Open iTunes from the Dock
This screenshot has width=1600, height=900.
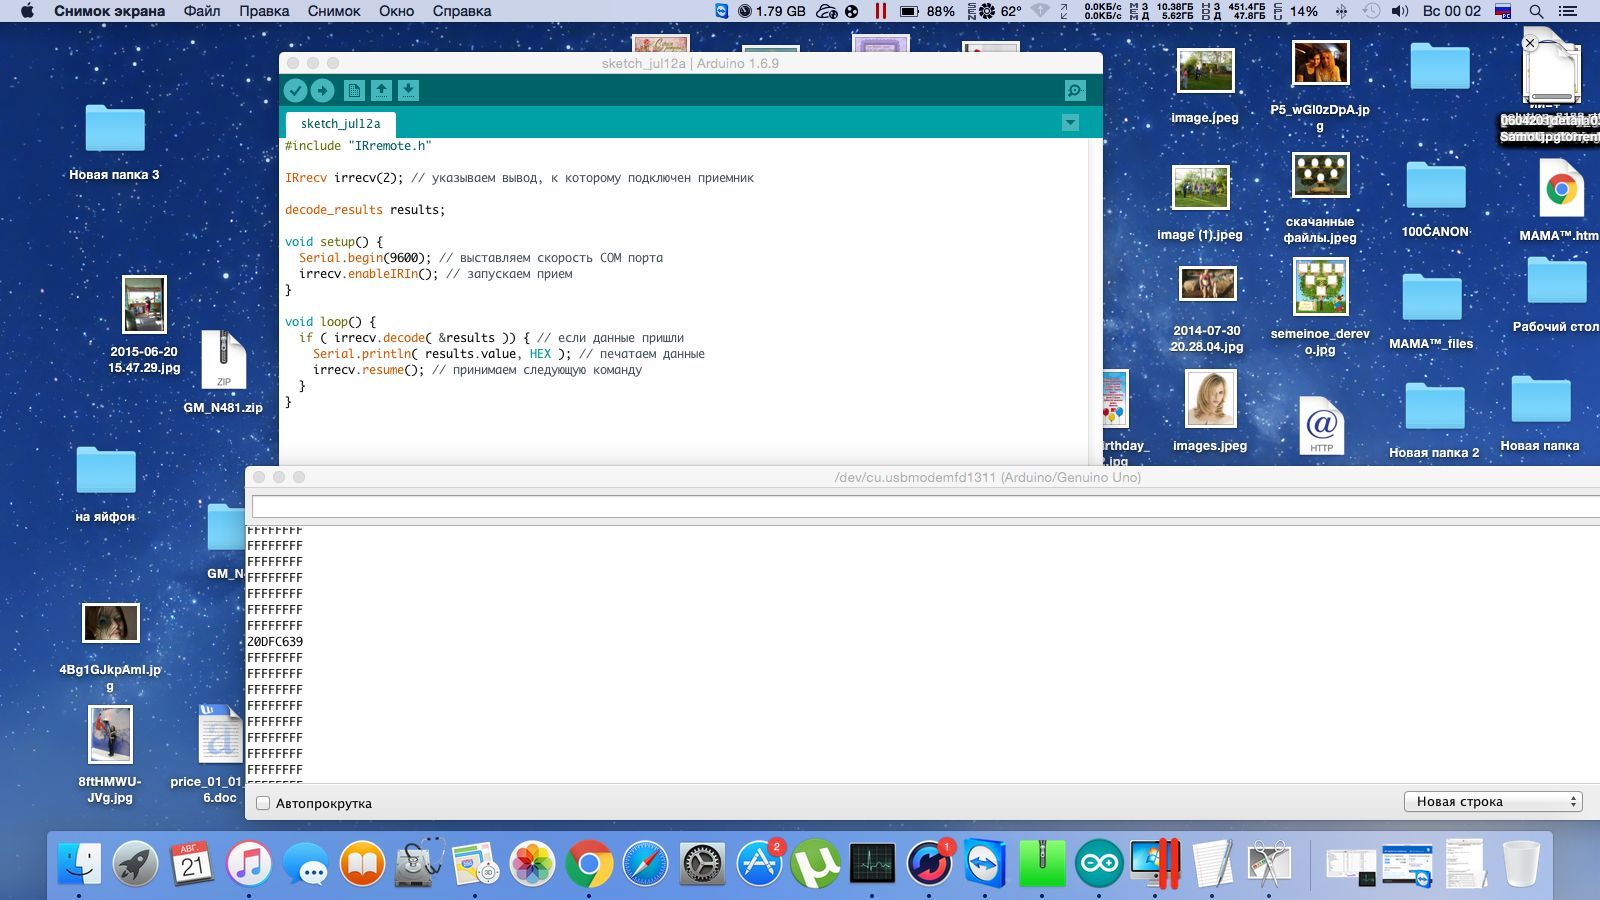[249, 863]
